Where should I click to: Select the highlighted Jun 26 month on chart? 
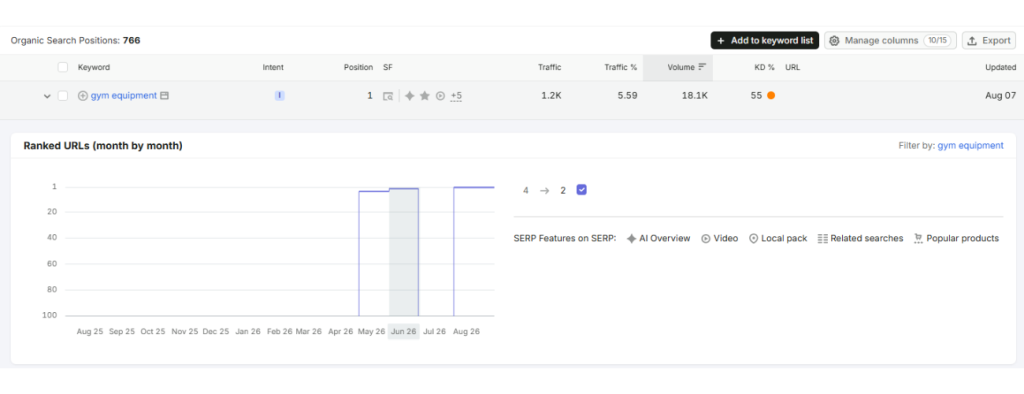point(404,331)
